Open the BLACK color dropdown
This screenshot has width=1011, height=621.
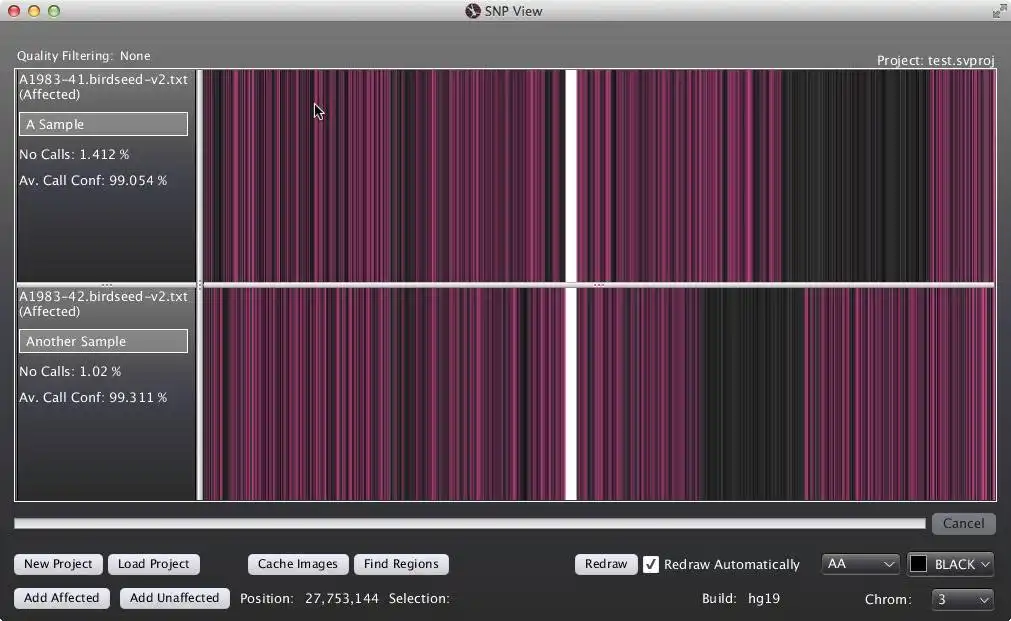pyautogui.click(x=950, y=564)
